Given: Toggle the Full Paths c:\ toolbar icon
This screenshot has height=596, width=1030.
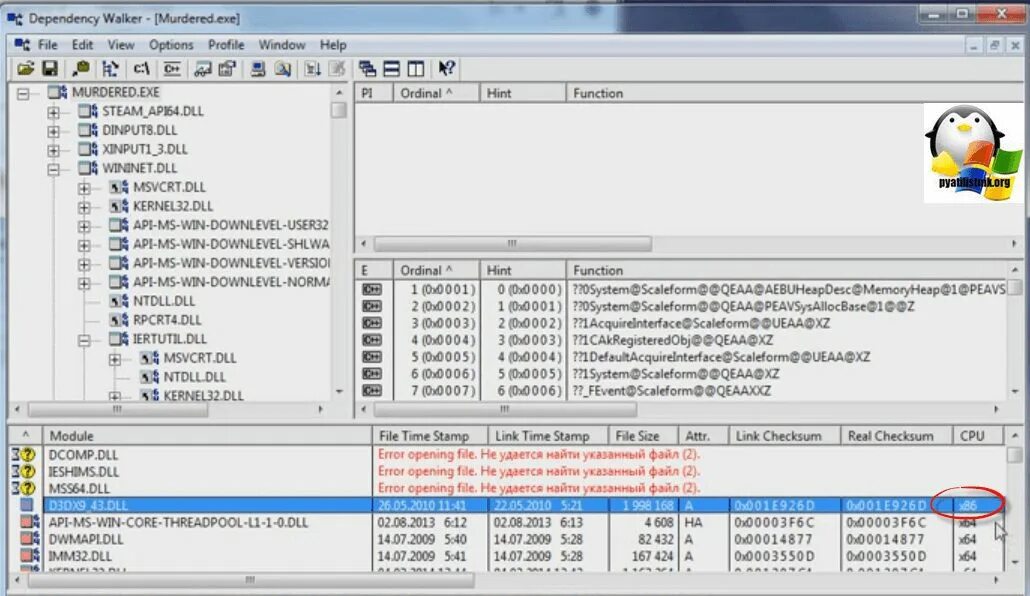Looking at the screenshot, I should [x=141, y=68].
